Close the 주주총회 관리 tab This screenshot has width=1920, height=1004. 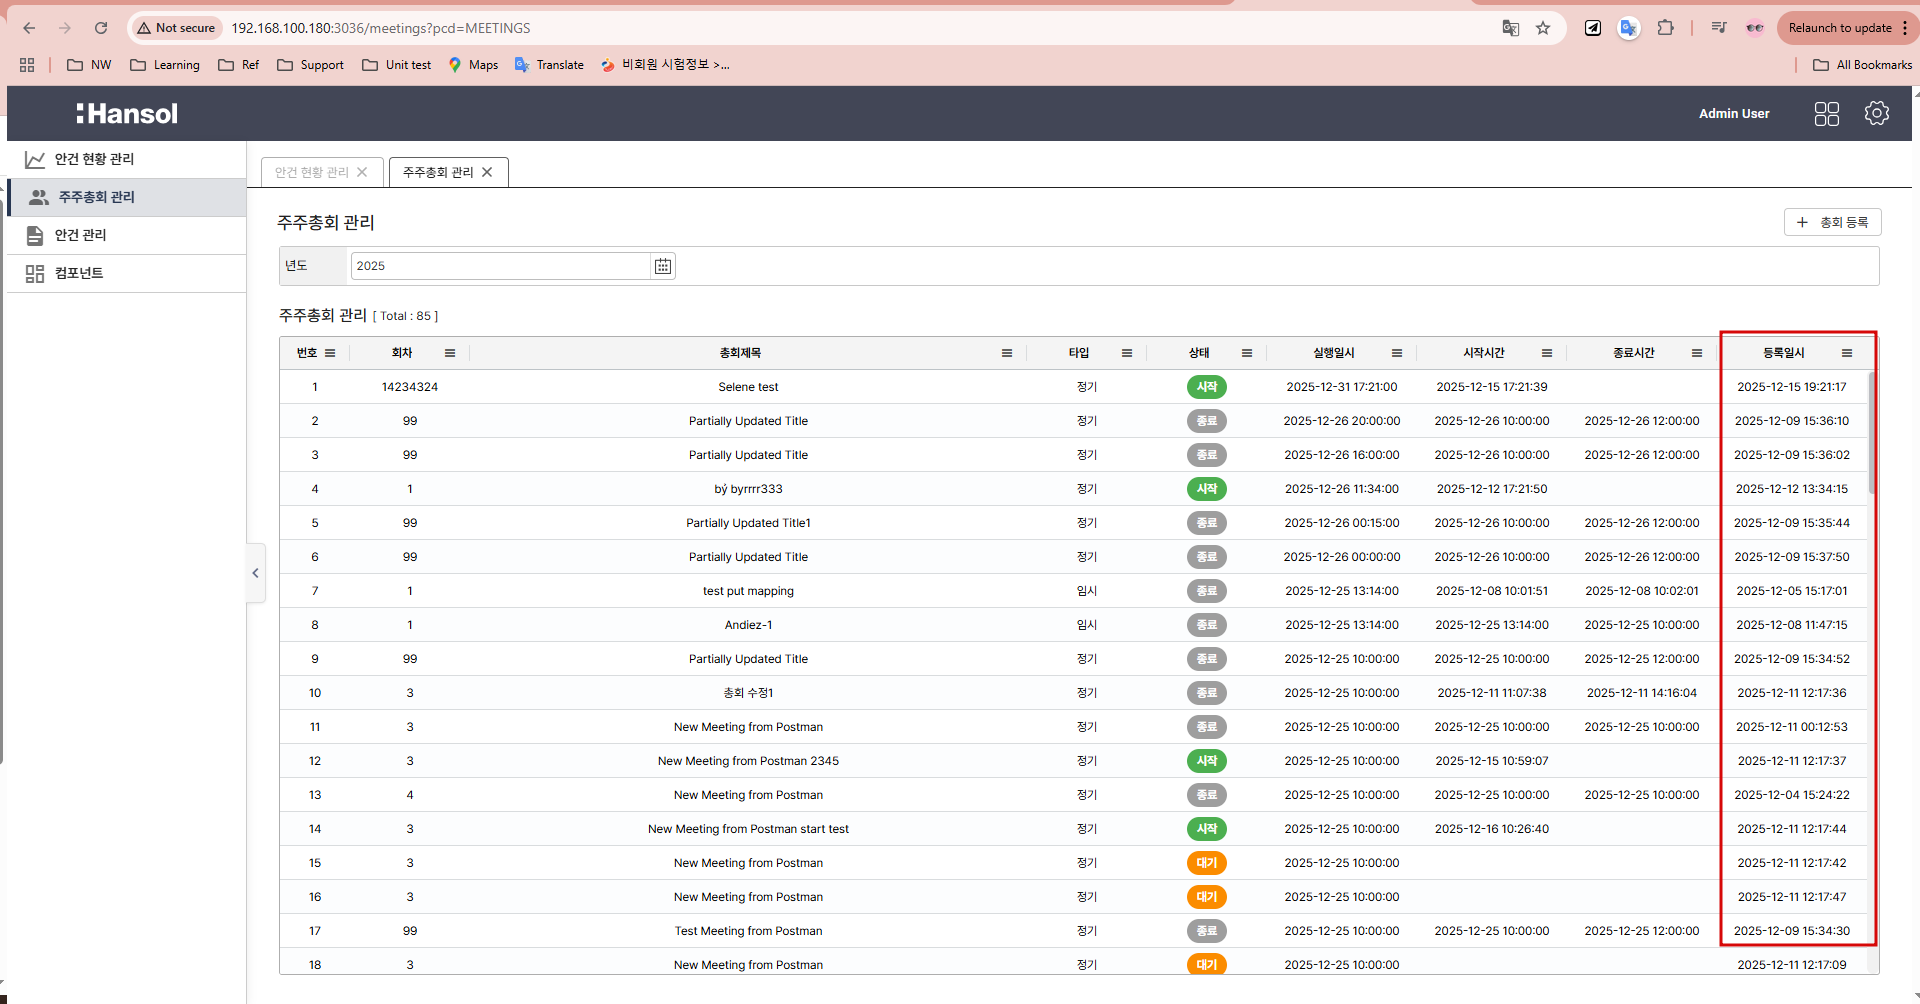tap(487, 172)
